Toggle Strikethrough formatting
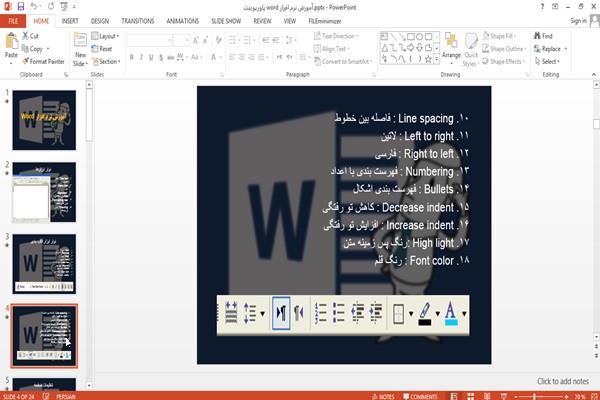Image resolution: width=600 pixels, height=400 pixels. point(170,57)
